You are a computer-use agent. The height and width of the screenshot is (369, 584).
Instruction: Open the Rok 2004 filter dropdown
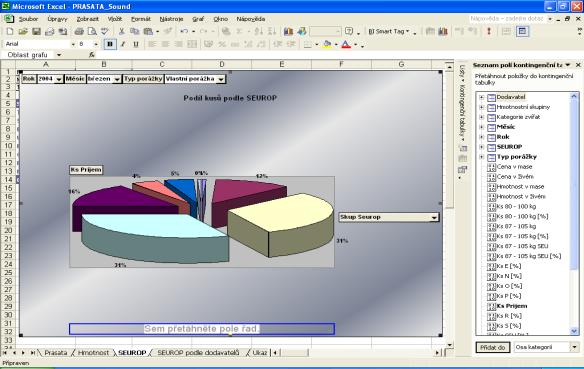point(59,79)
